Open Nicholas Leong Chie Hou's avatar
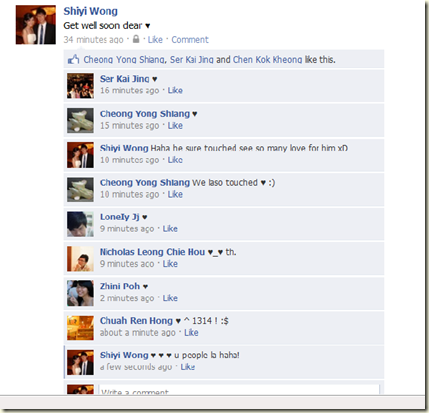Screen dimensions: 429x413 80,259
